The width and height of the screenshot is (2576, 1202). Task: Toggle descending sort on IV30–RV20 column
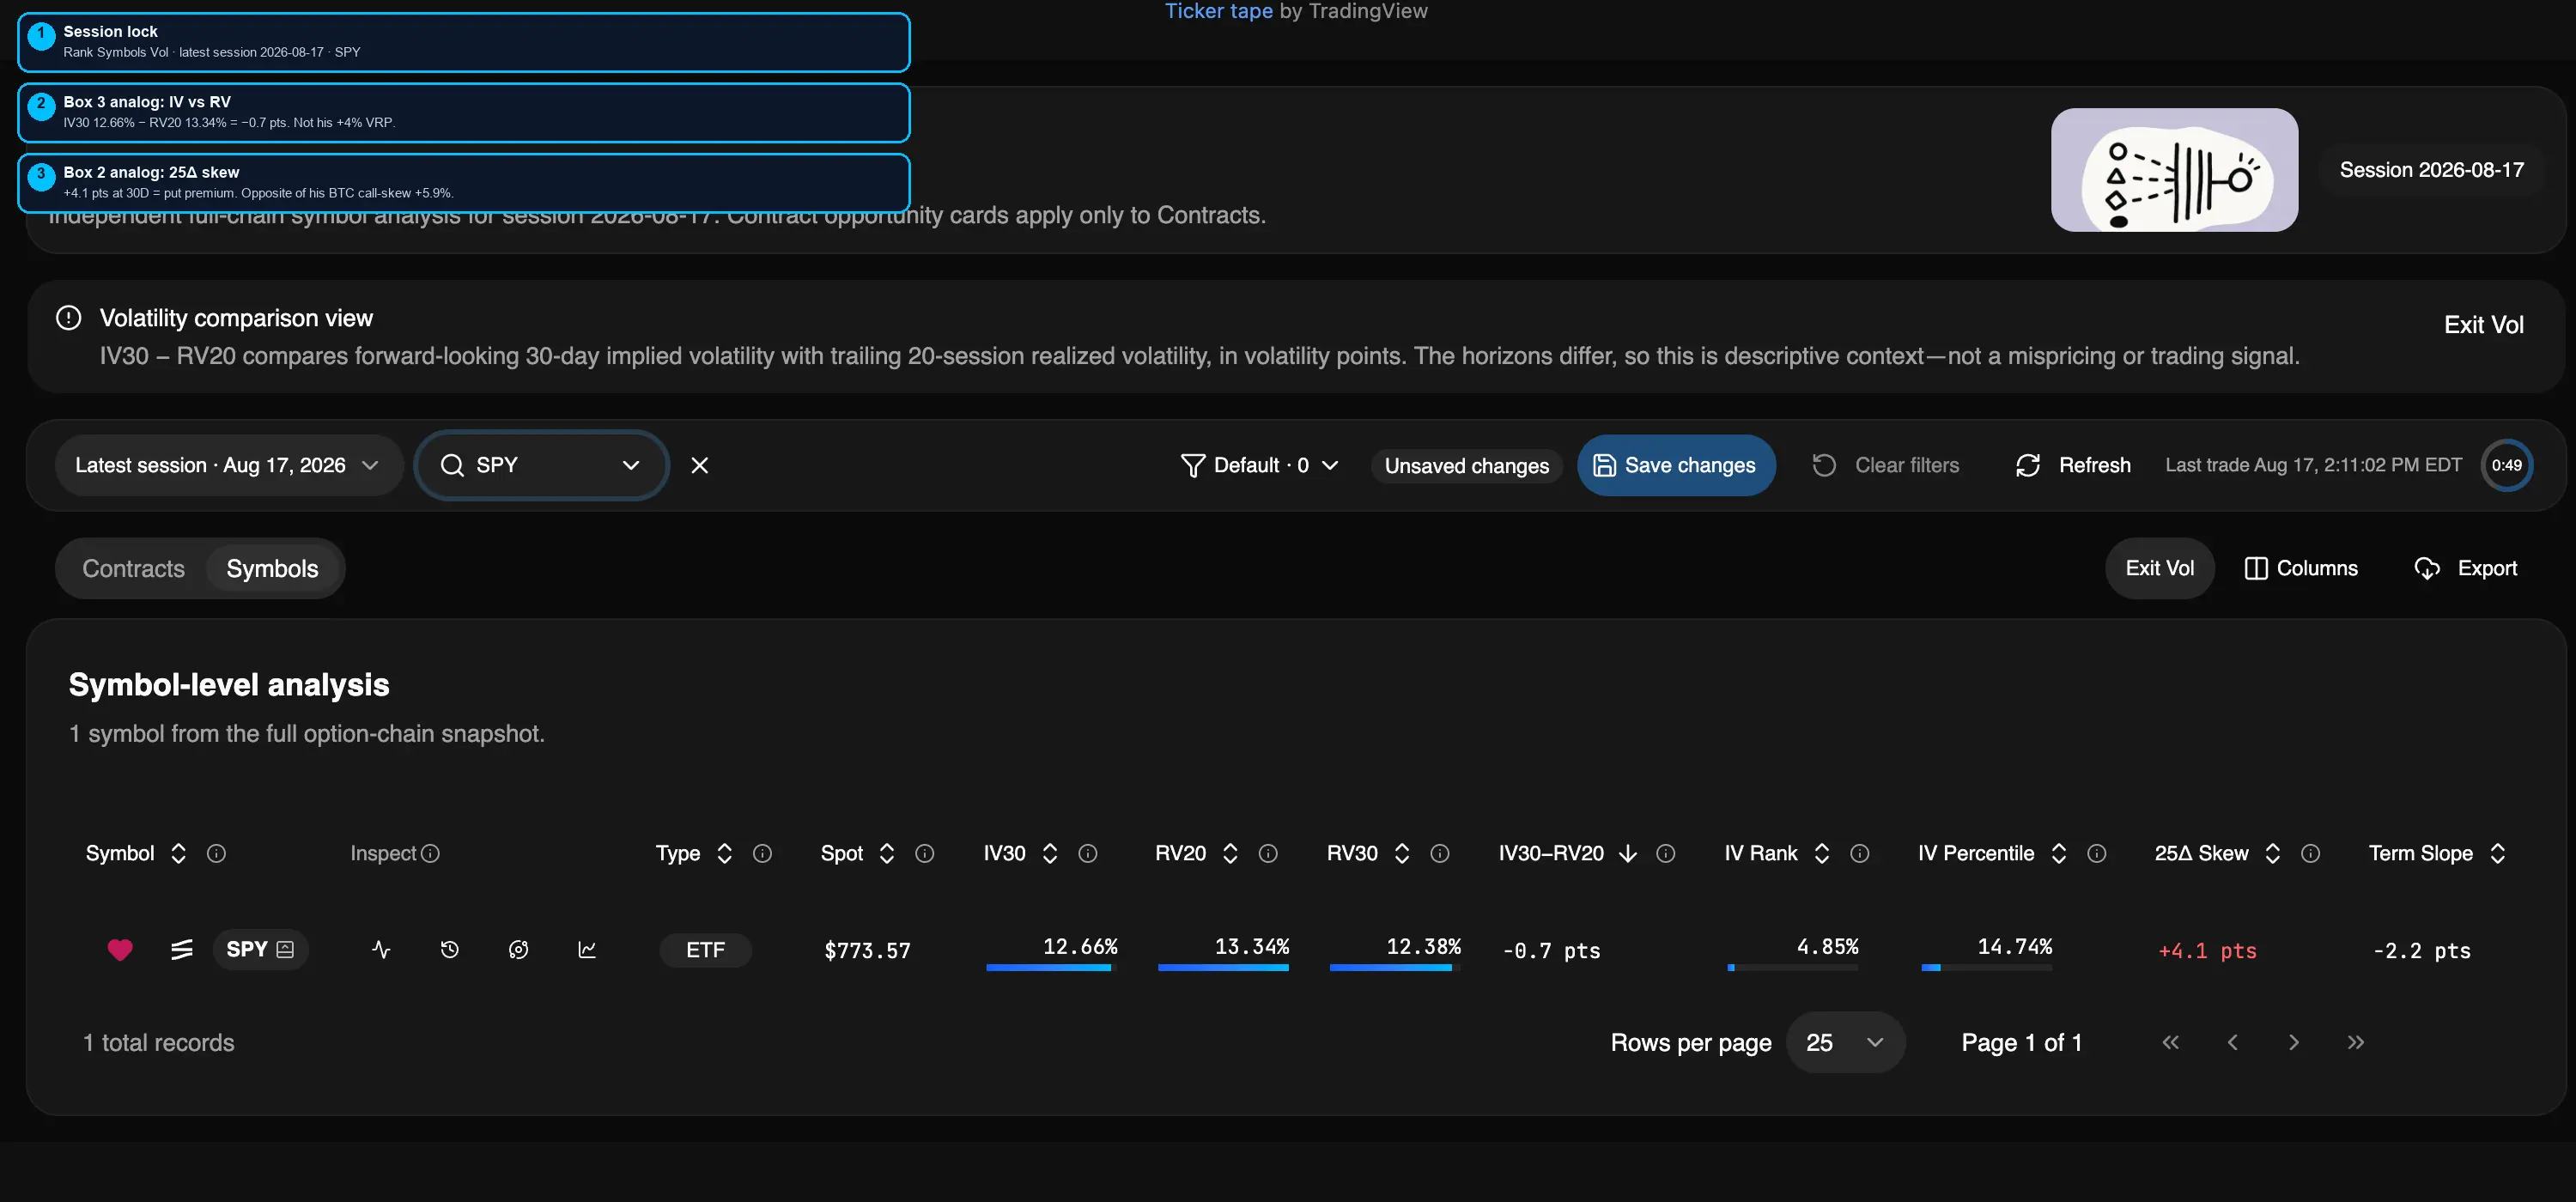point(1628,853)
